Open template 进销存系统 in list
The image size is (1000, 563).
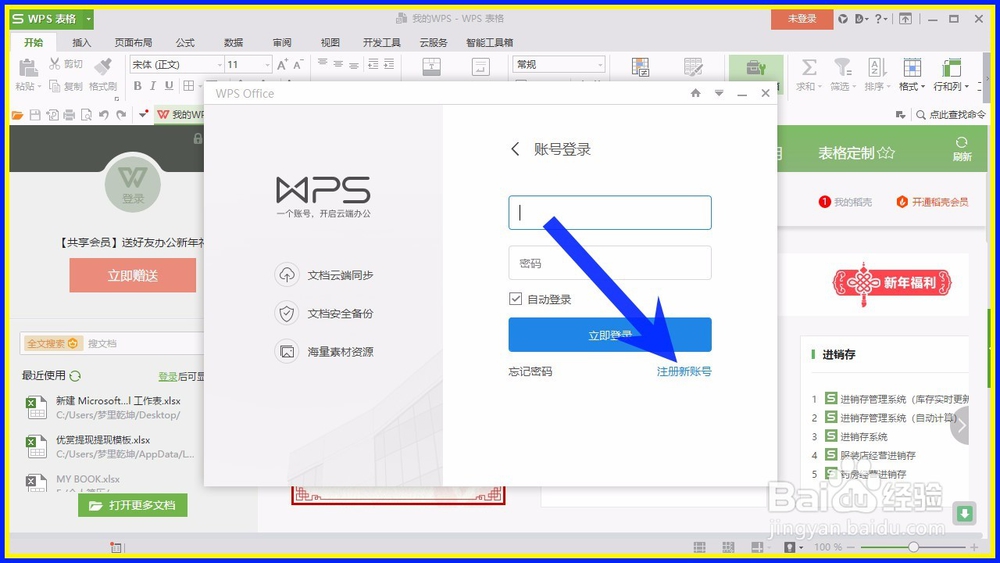pyautogui.click(x=864, y=436)
